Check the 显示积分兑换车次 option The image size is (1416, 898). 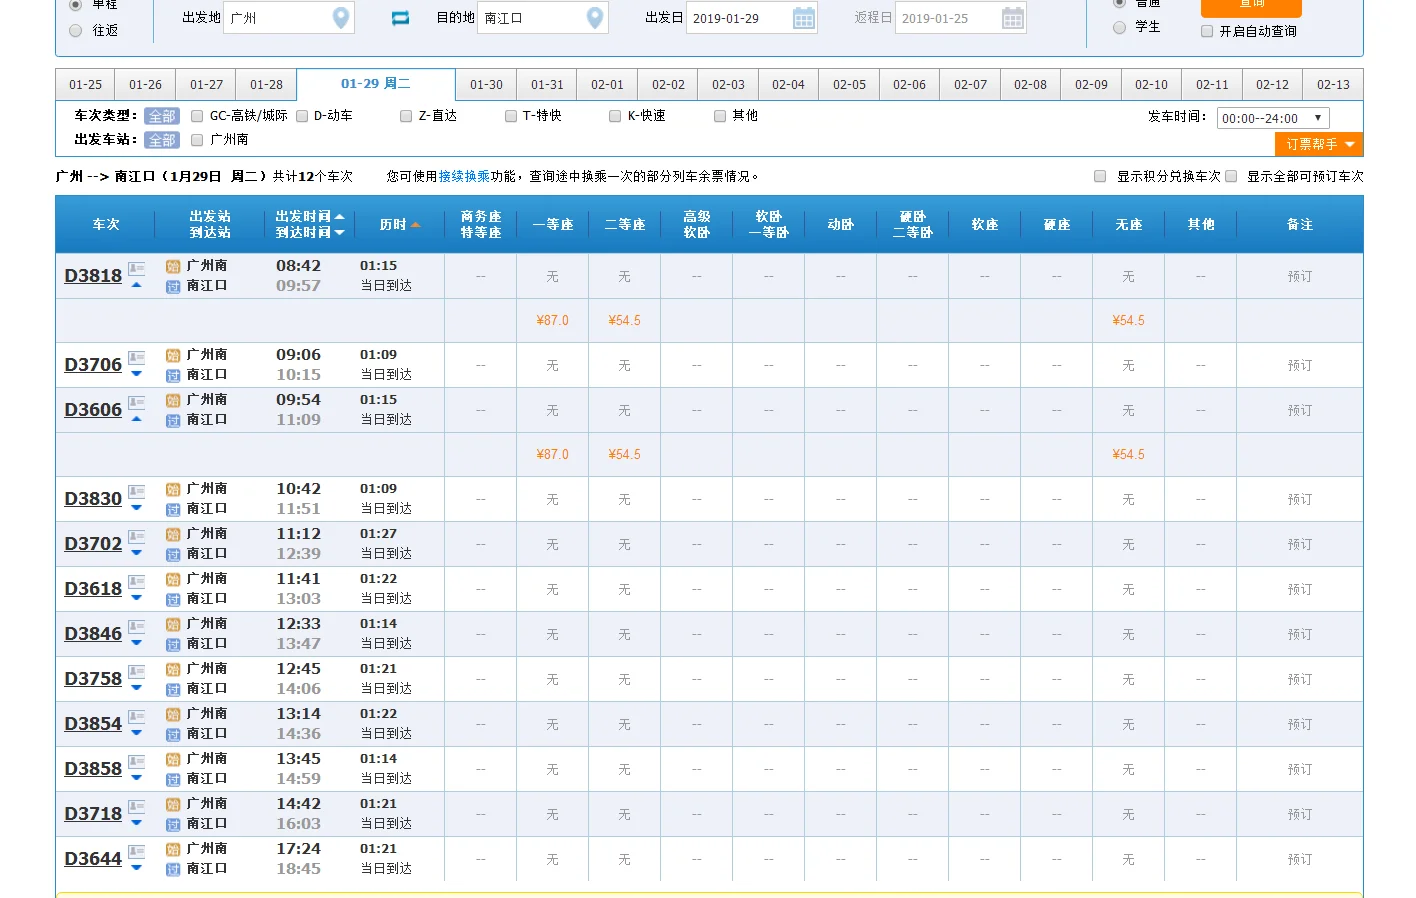pyautogui.click(x=1099, y=176)
